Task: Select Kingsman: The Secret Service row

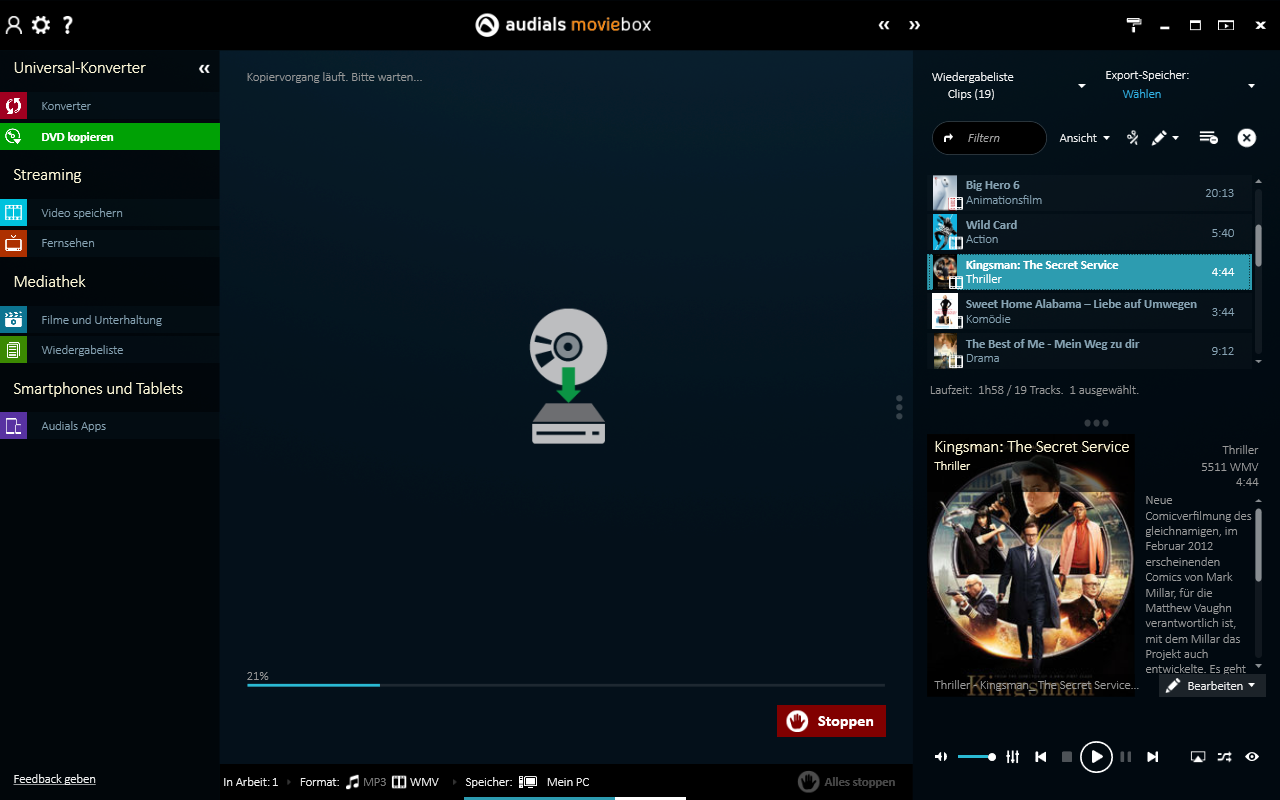Action: point(1091,272)
